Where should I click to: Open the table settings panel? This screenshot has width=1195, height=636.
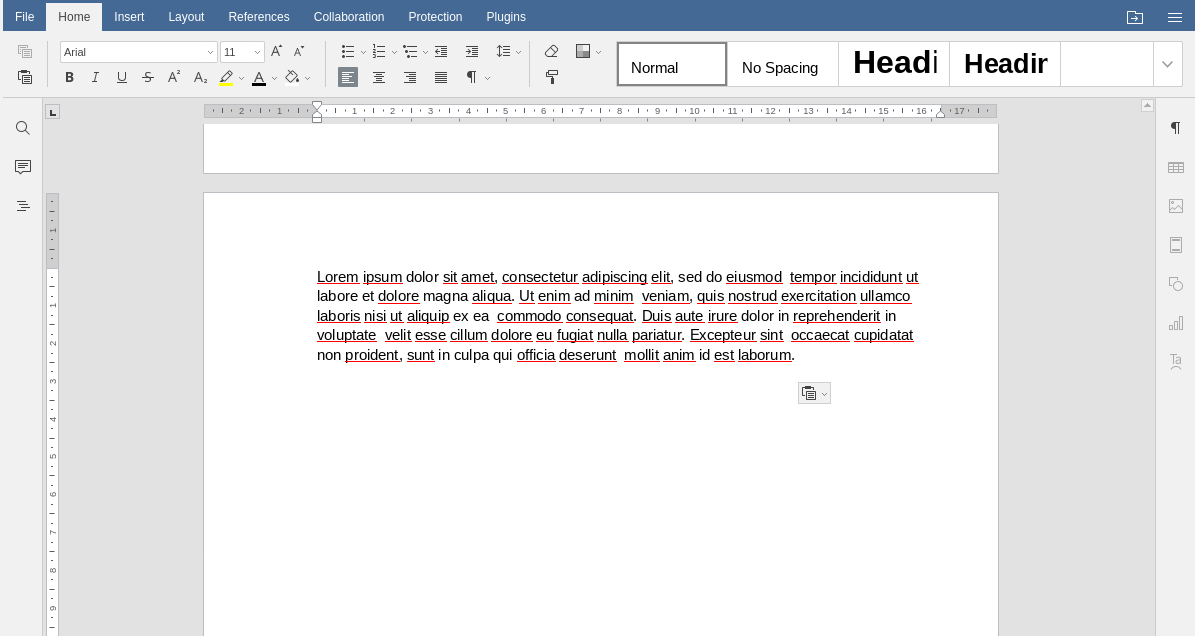1176,167
